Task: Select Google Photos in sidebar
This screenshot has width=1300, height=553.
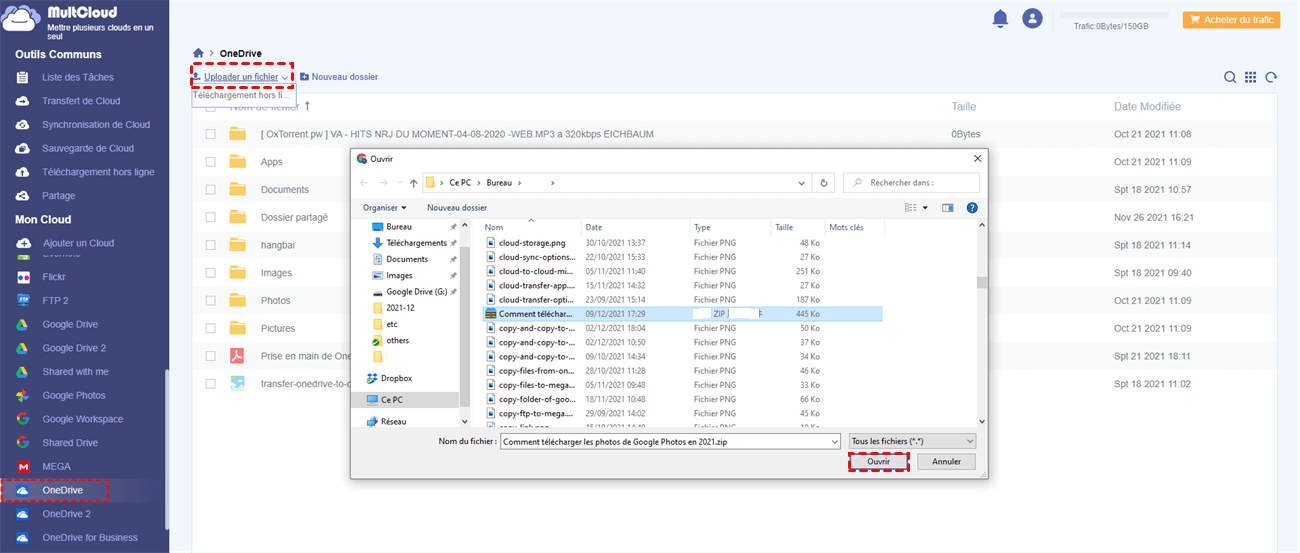Action: point(73,396)
